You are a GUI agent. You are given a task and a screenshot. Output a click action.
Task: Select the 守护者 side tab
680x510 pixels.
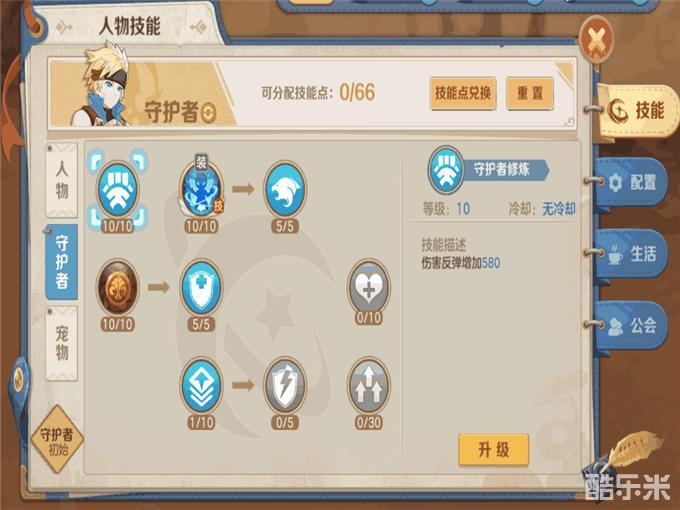pos(62,262)
